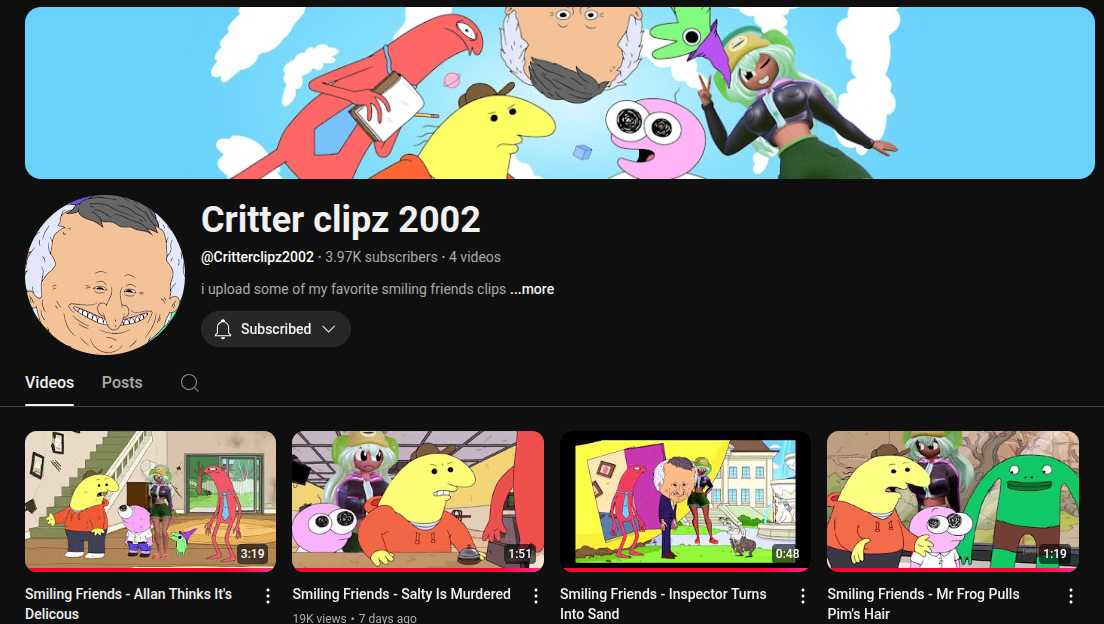1104x624 pixels.
Task: Switch to the Posts tab
Action: [x=122, y=382]
